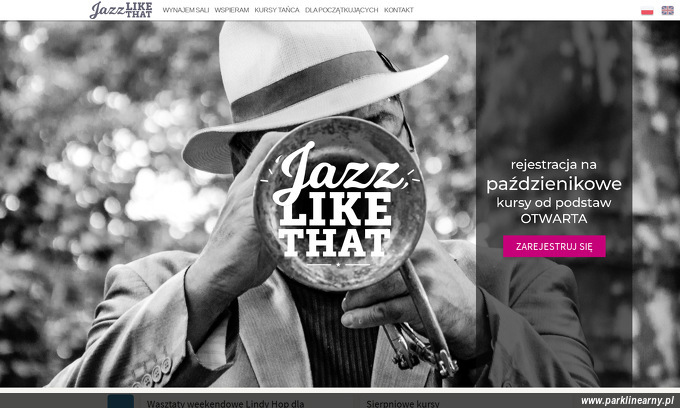The width and height of the screenshot is (680, 408).
Task: Open the Sierpniowe kursy news link
Action: click(402, 404)
